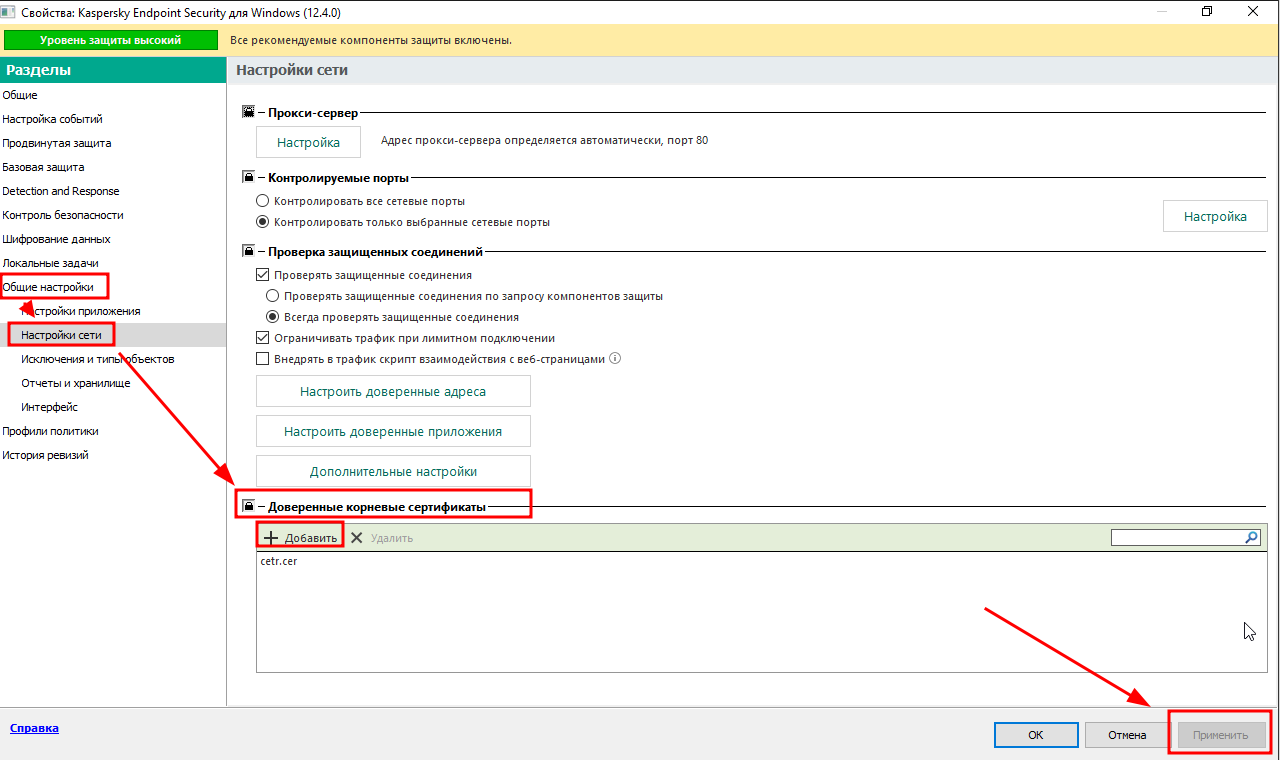Open the Справка link
1280x760 pixels.
pos(34,728)
